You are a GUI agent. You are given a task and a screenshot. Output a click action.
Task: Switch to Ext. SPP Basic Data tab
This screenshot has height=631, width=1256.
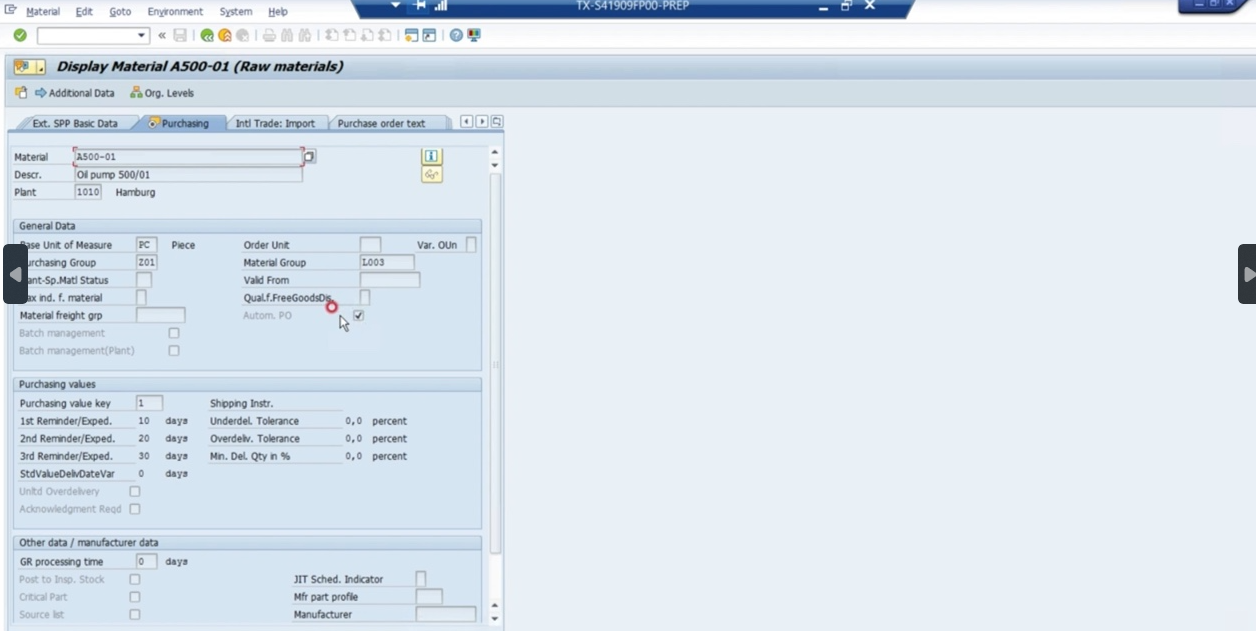(x=75, y=123)
